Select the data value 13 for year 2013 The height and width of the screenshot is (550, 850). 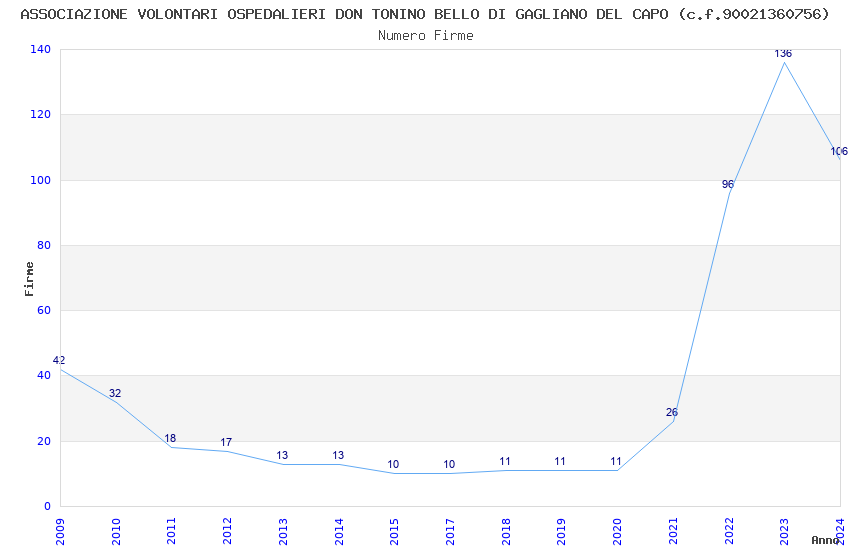282,455
